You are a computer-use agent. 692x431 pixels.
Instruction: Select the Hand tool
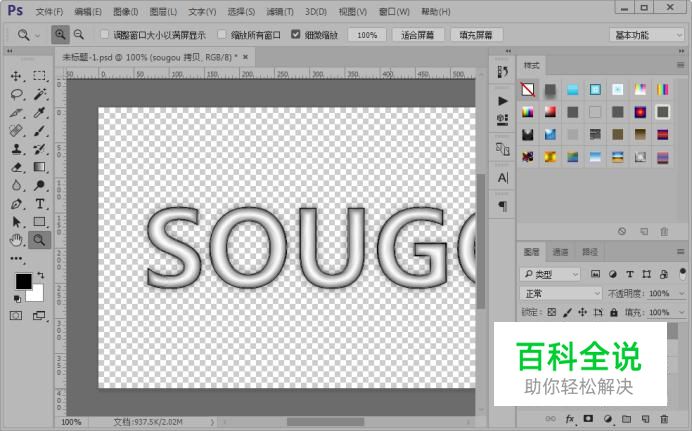point(16,240)
